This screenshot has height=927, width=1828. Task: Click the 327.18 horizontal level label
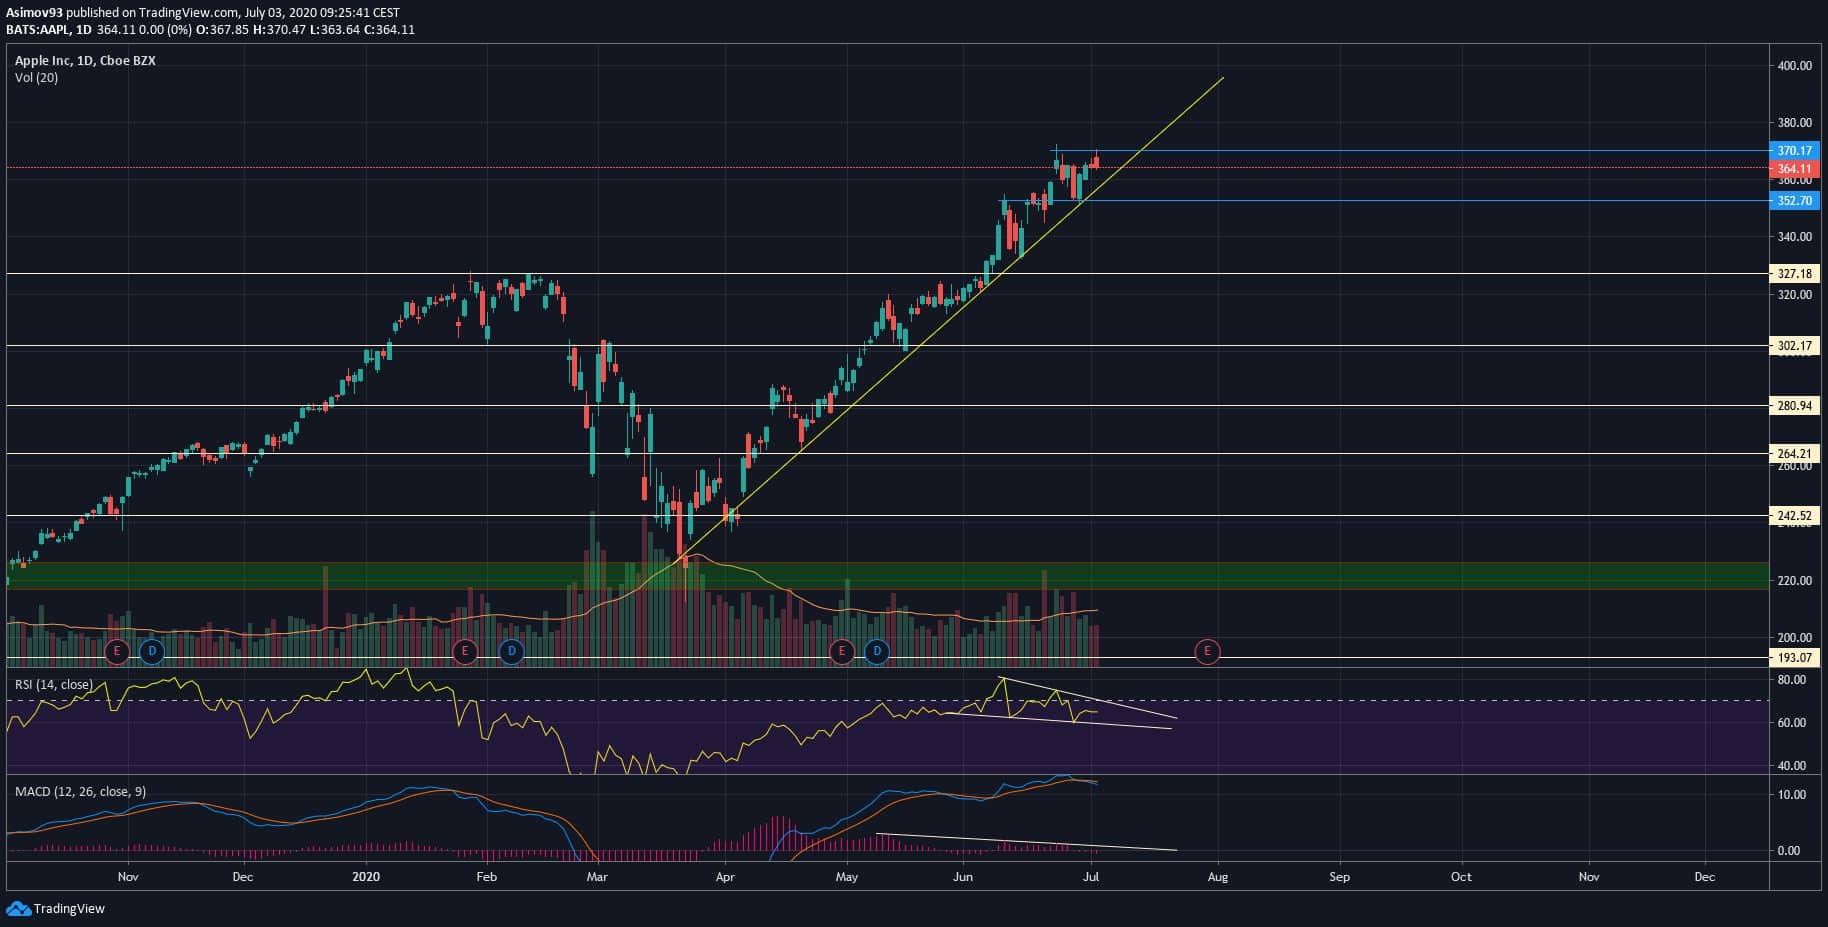[x=1794, y=274]
